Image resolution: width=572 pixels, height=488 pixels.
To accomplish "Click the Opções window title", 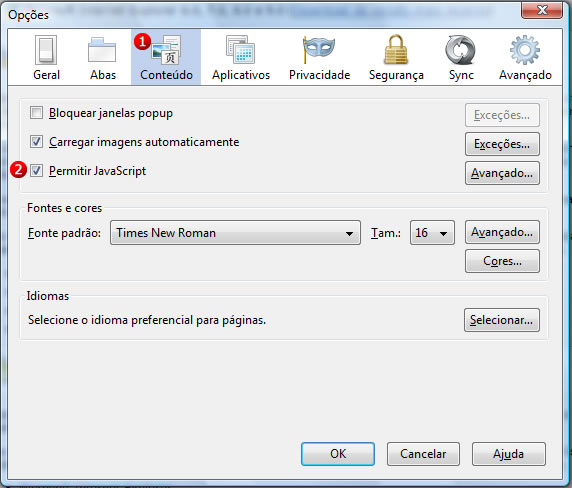I will point(28,15).
